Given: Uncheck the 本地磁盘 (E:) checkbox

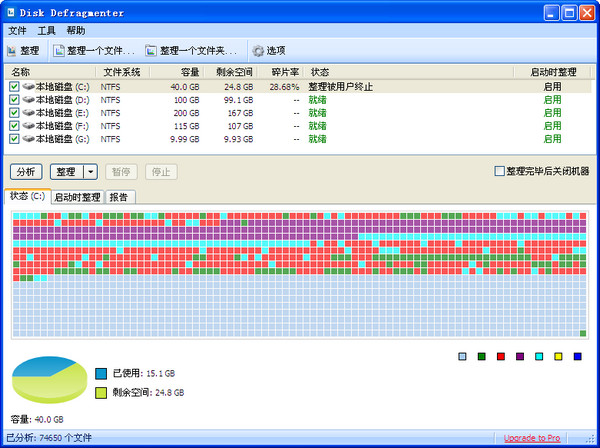Looking at the screenshot, I should tap(13, 113).
